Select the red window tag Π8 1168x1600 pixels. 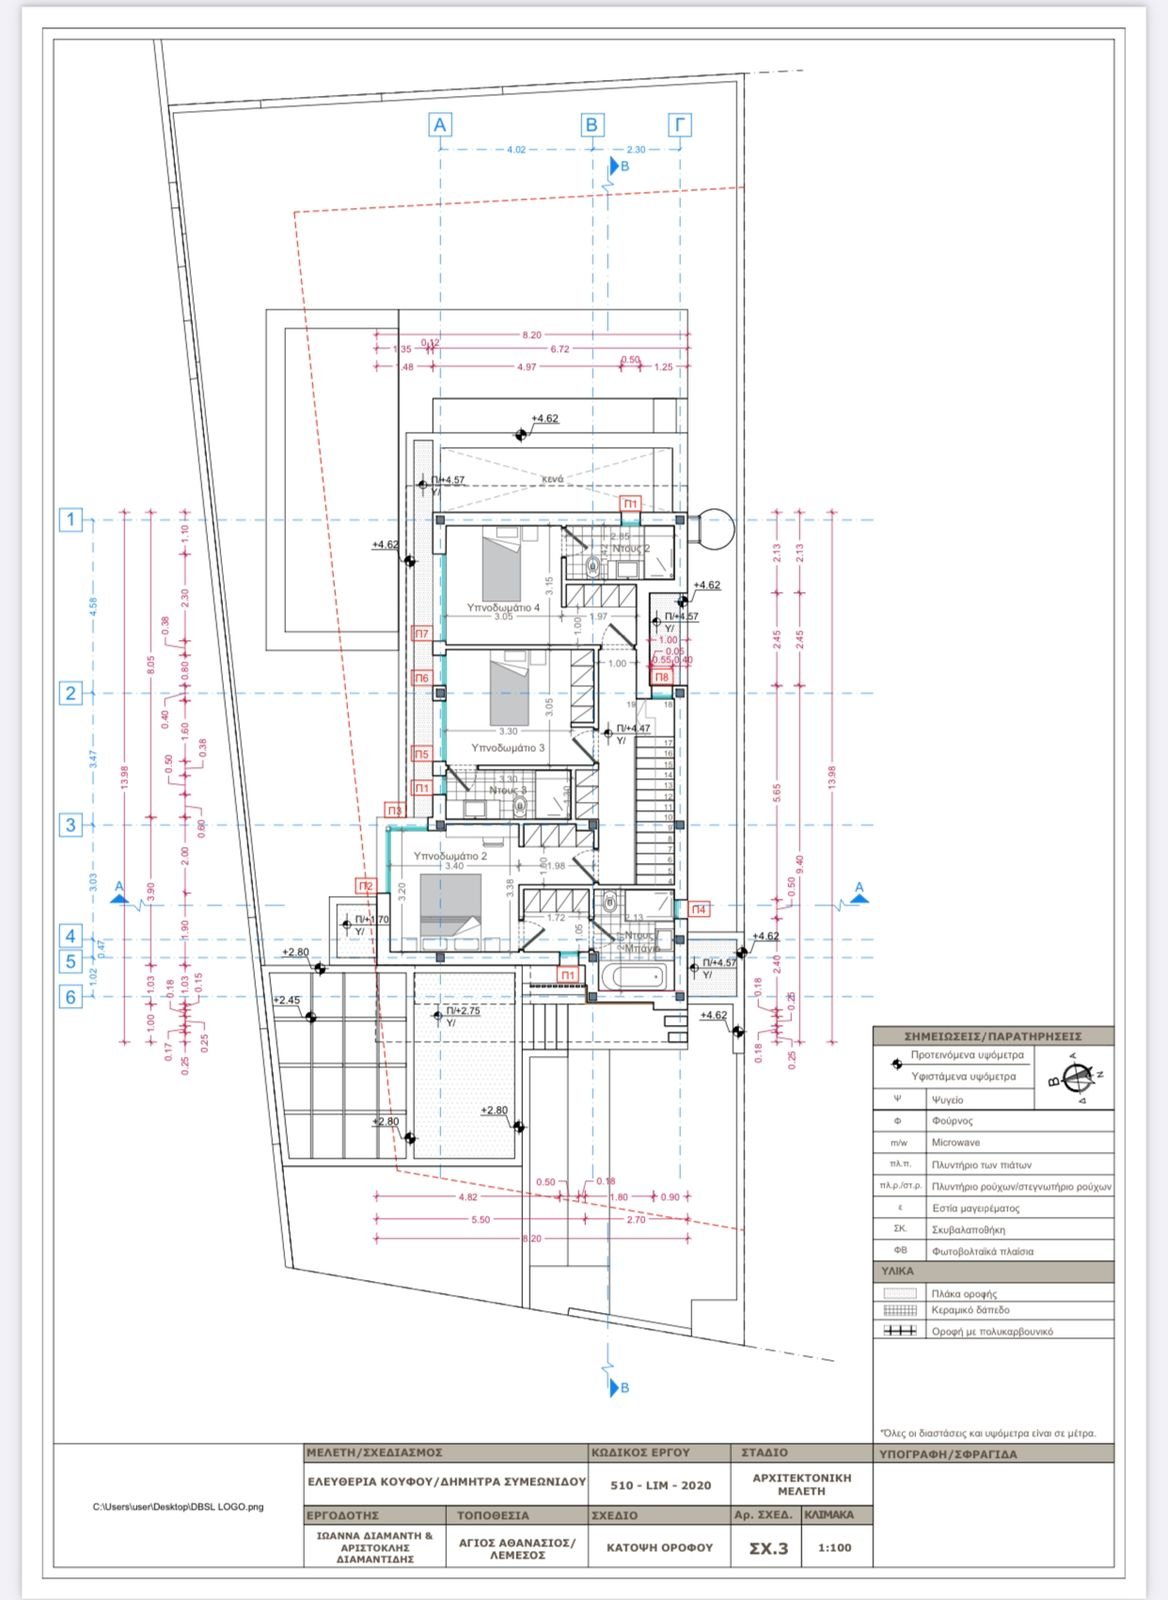(662, 678)
